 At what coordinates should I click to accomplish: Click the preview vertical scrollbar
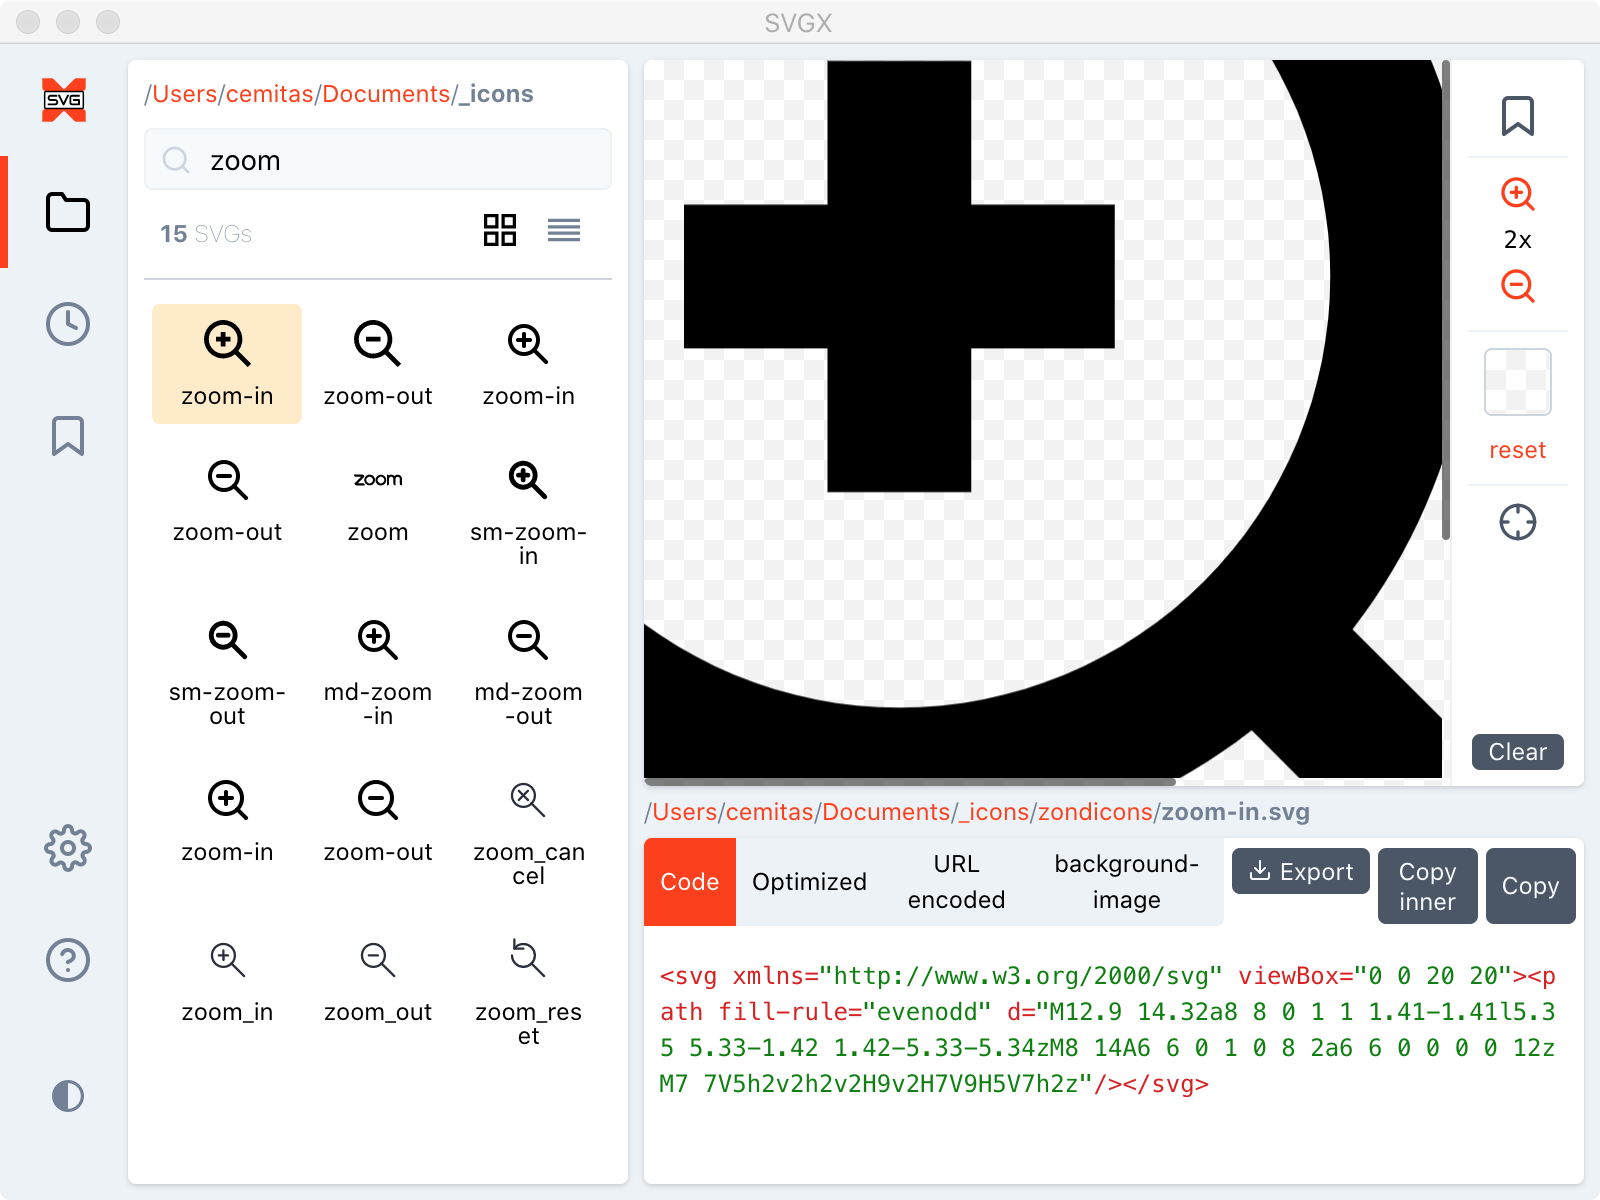tap(1446, 300)
